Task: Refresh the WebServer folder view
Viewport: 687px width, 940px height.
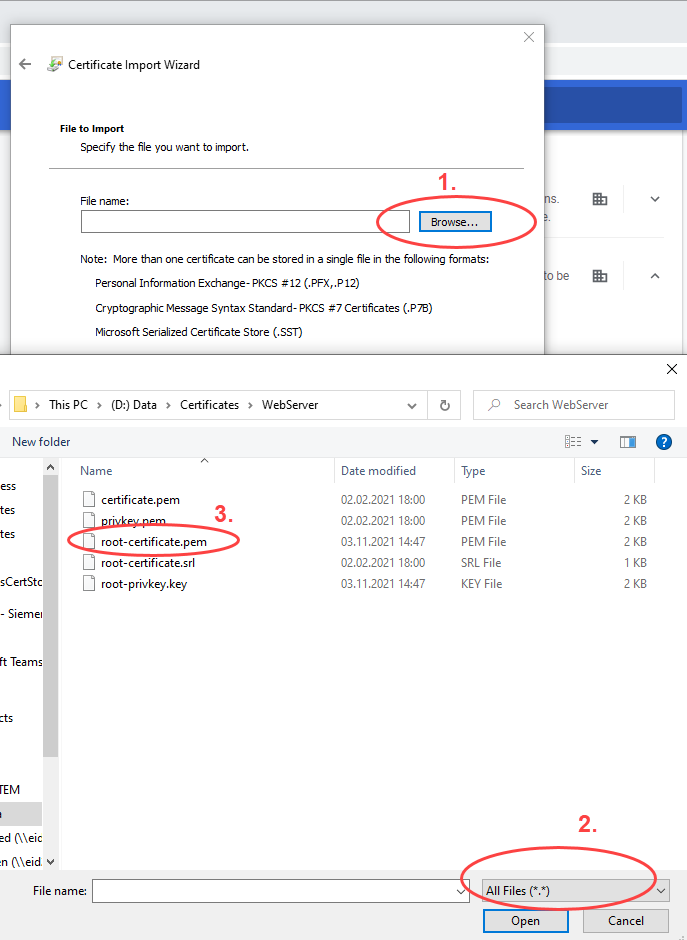Action: [444, 405]
